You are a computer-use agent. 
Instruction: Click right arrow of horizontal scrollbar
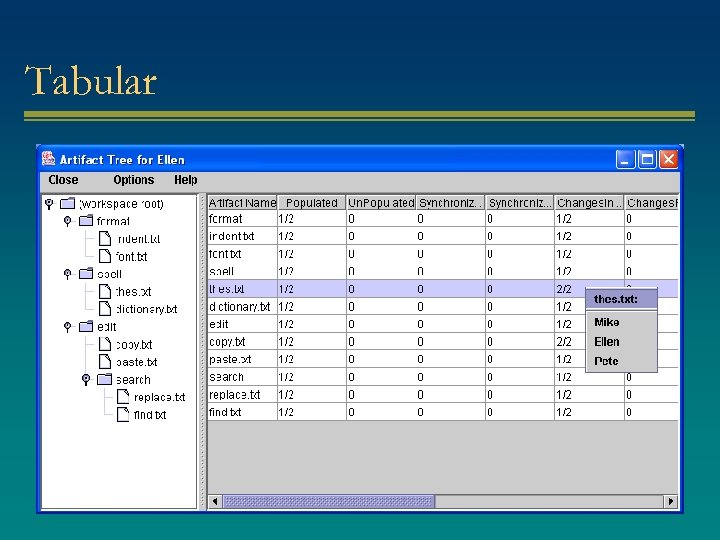[x=671, y=501]
